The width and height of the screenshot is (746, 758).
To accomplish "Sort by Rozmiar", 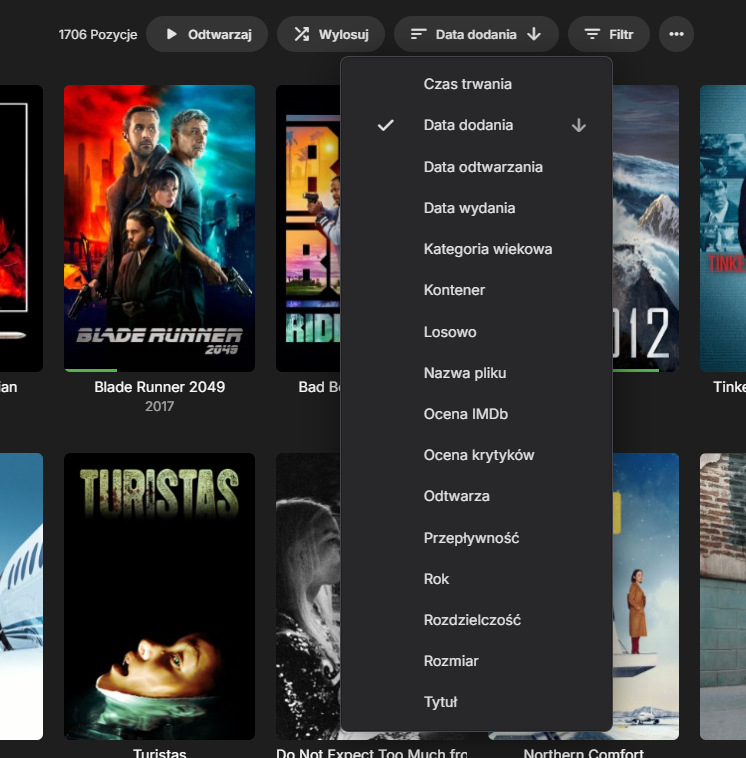I will click(476, 661).
